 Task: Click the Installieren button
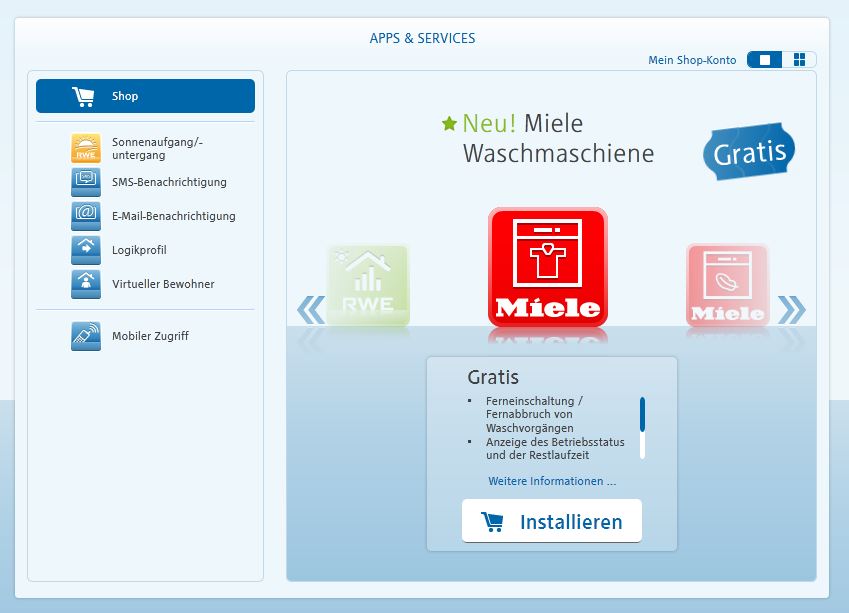click(x=552, y=521)
